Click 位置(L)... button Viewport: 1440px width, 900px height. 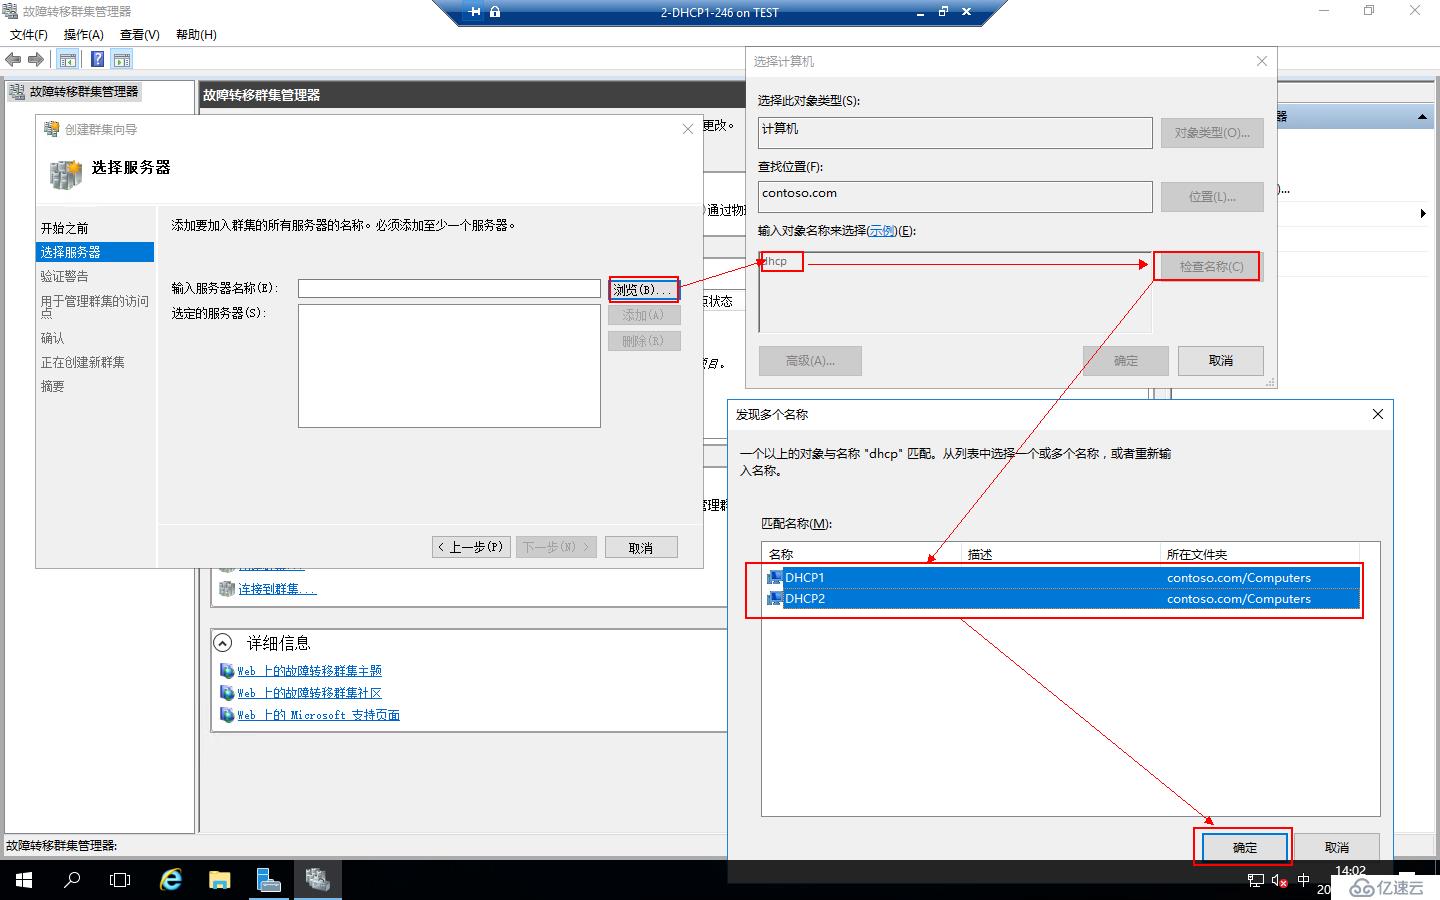(x=1212, y=197)
